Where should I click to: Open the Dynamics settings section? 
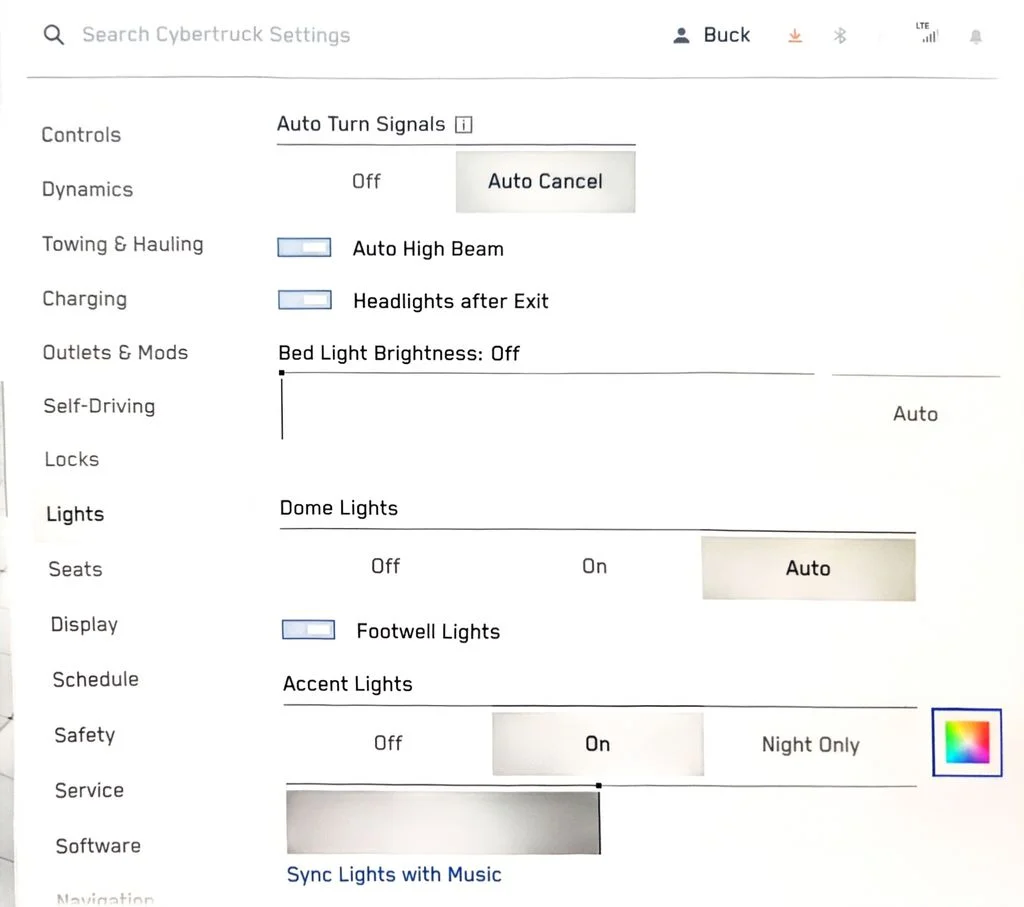88,189
